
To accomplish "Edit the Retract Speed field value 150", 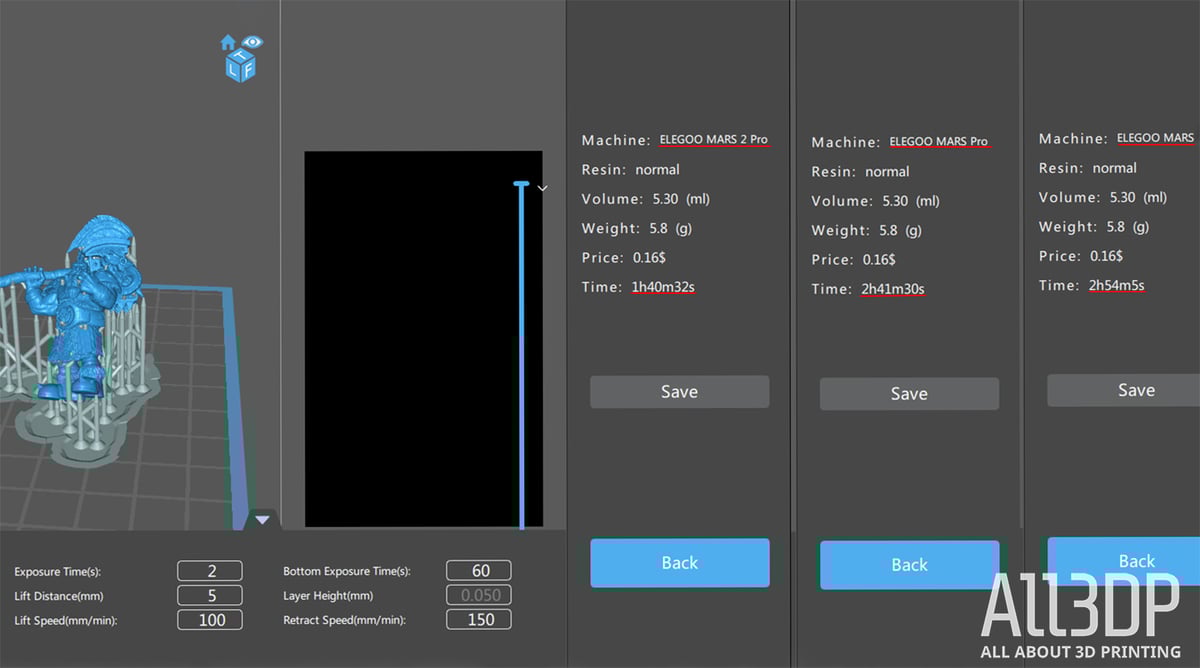I will (479, 619).
